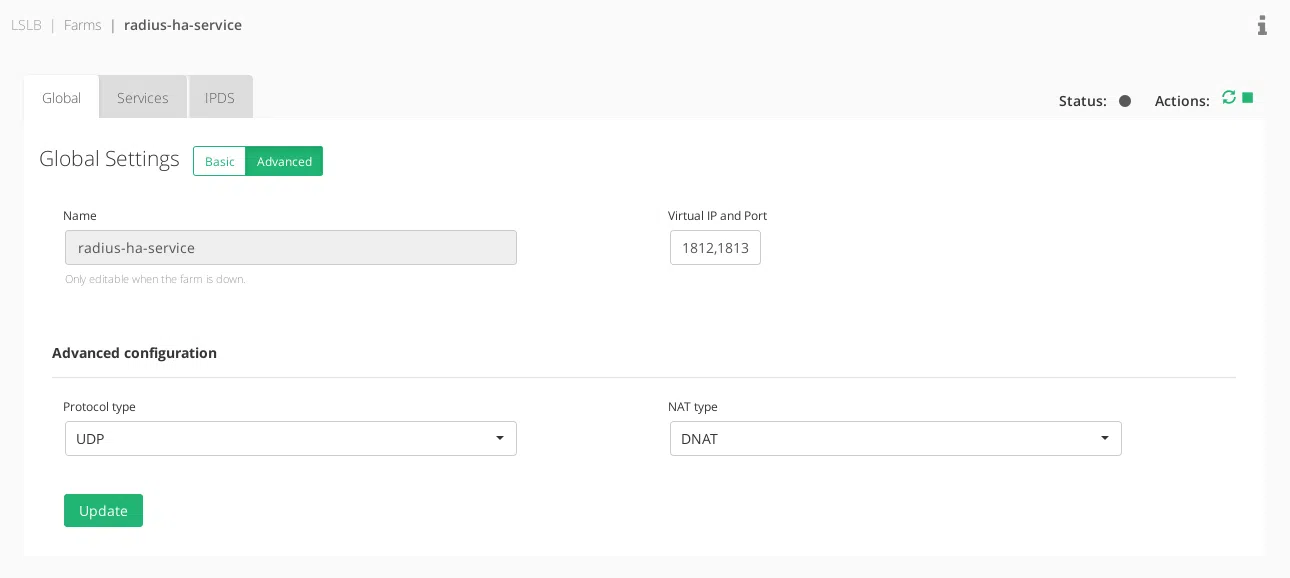This screenshot has height=578, width=1290.
Task: Switch to Basic settings mode
Action: click(219, 161)
